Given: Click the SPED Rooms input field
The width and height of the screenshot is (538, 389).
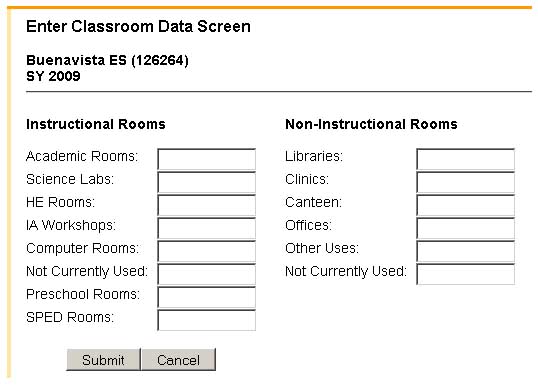Looking at the screenshot, I should click(x=207, y=320).
